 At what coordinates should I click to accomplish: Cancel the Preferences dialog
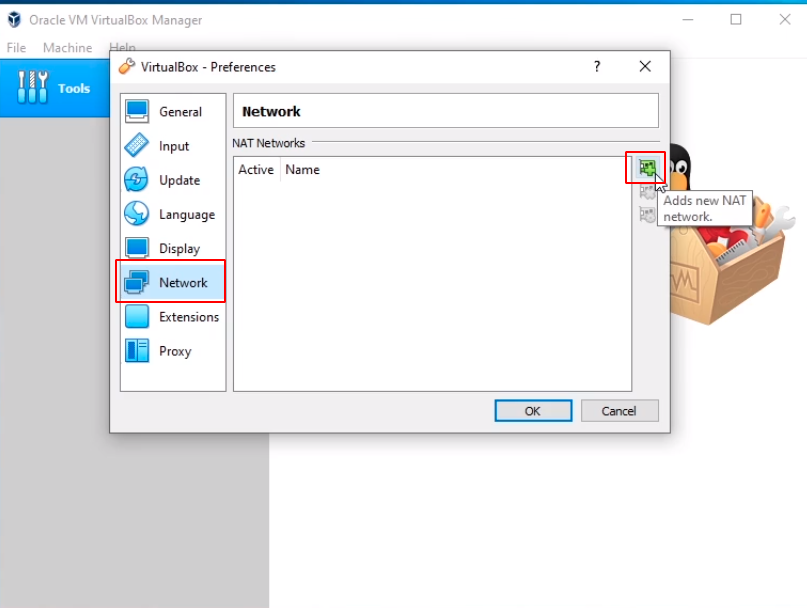point(619,411)
